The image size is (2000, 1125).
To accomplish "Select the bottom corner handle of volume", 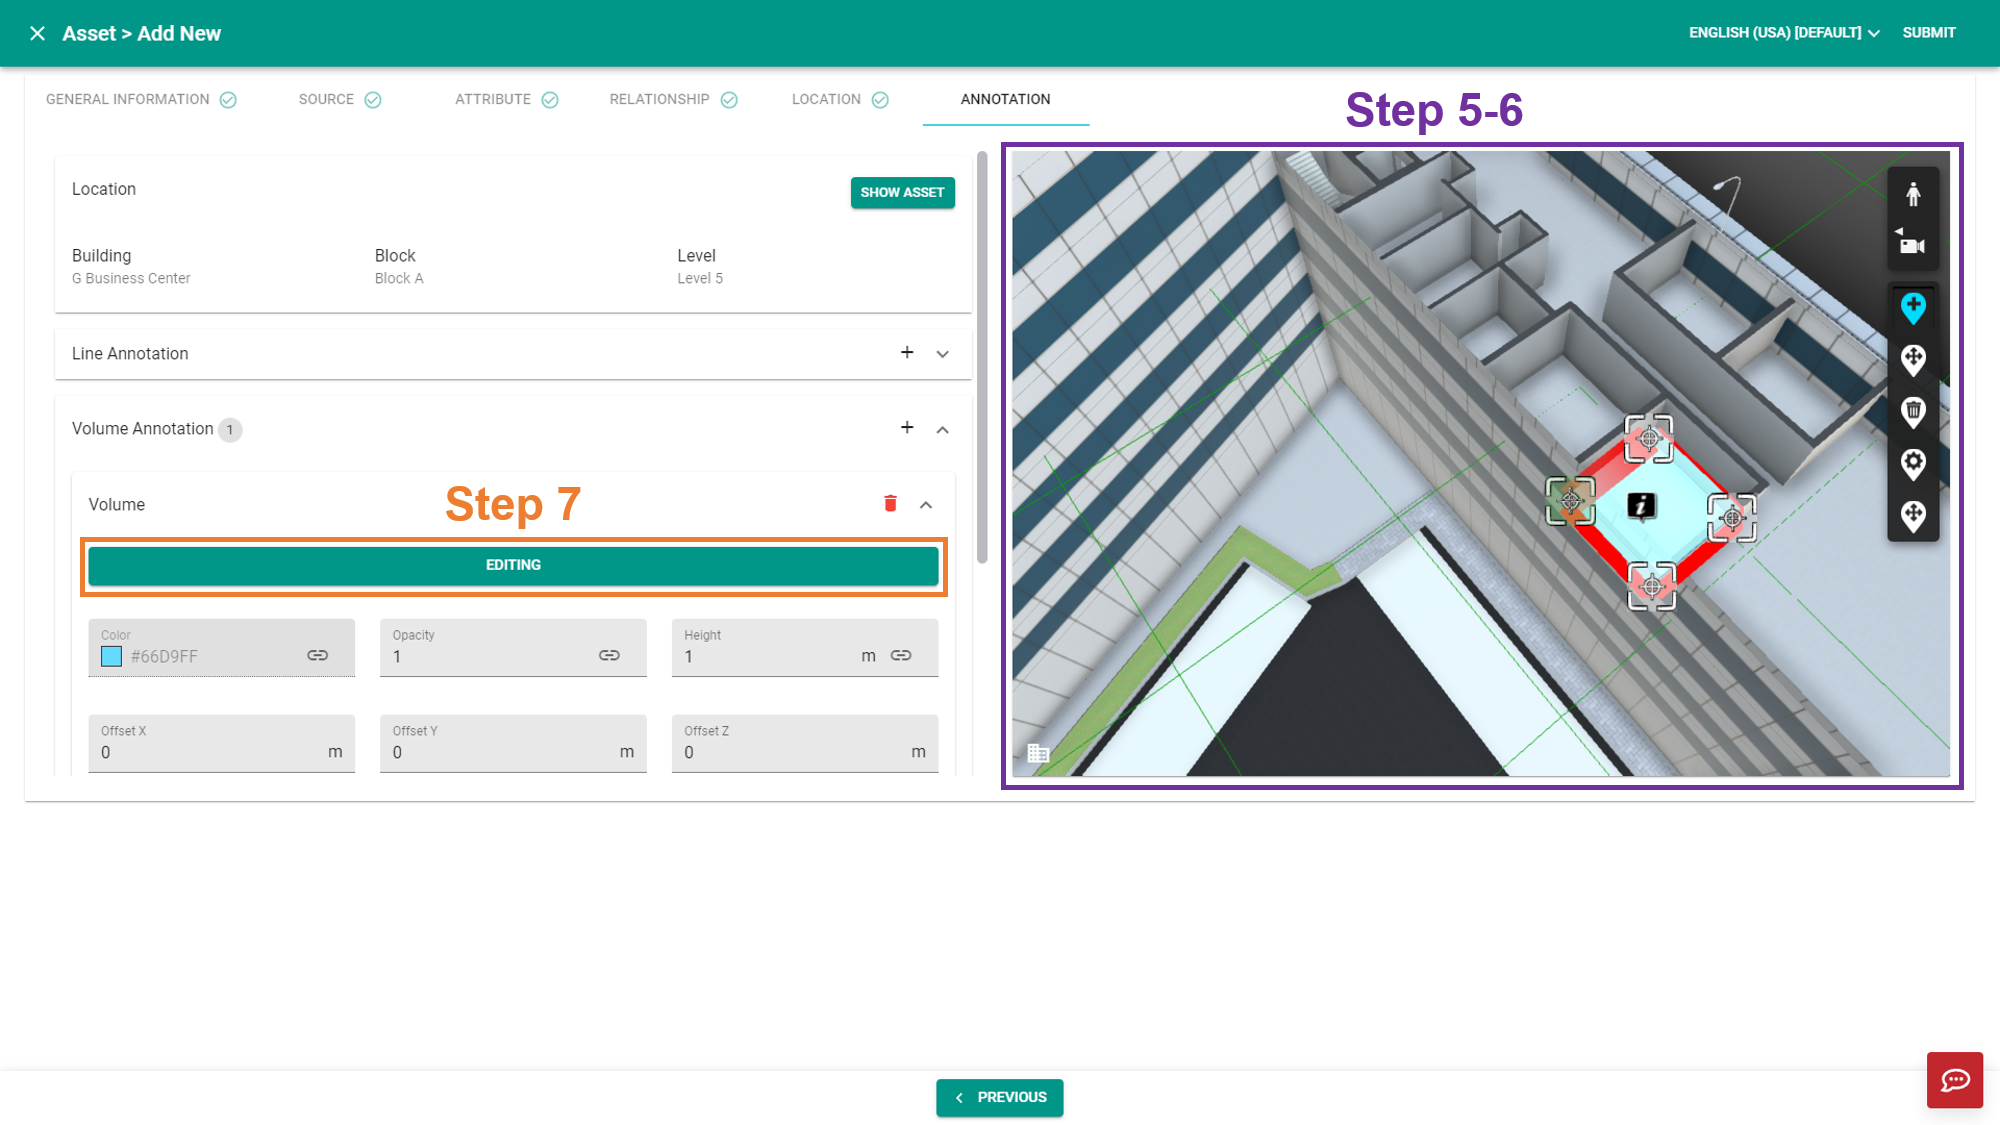I will tap(1652, 586).
